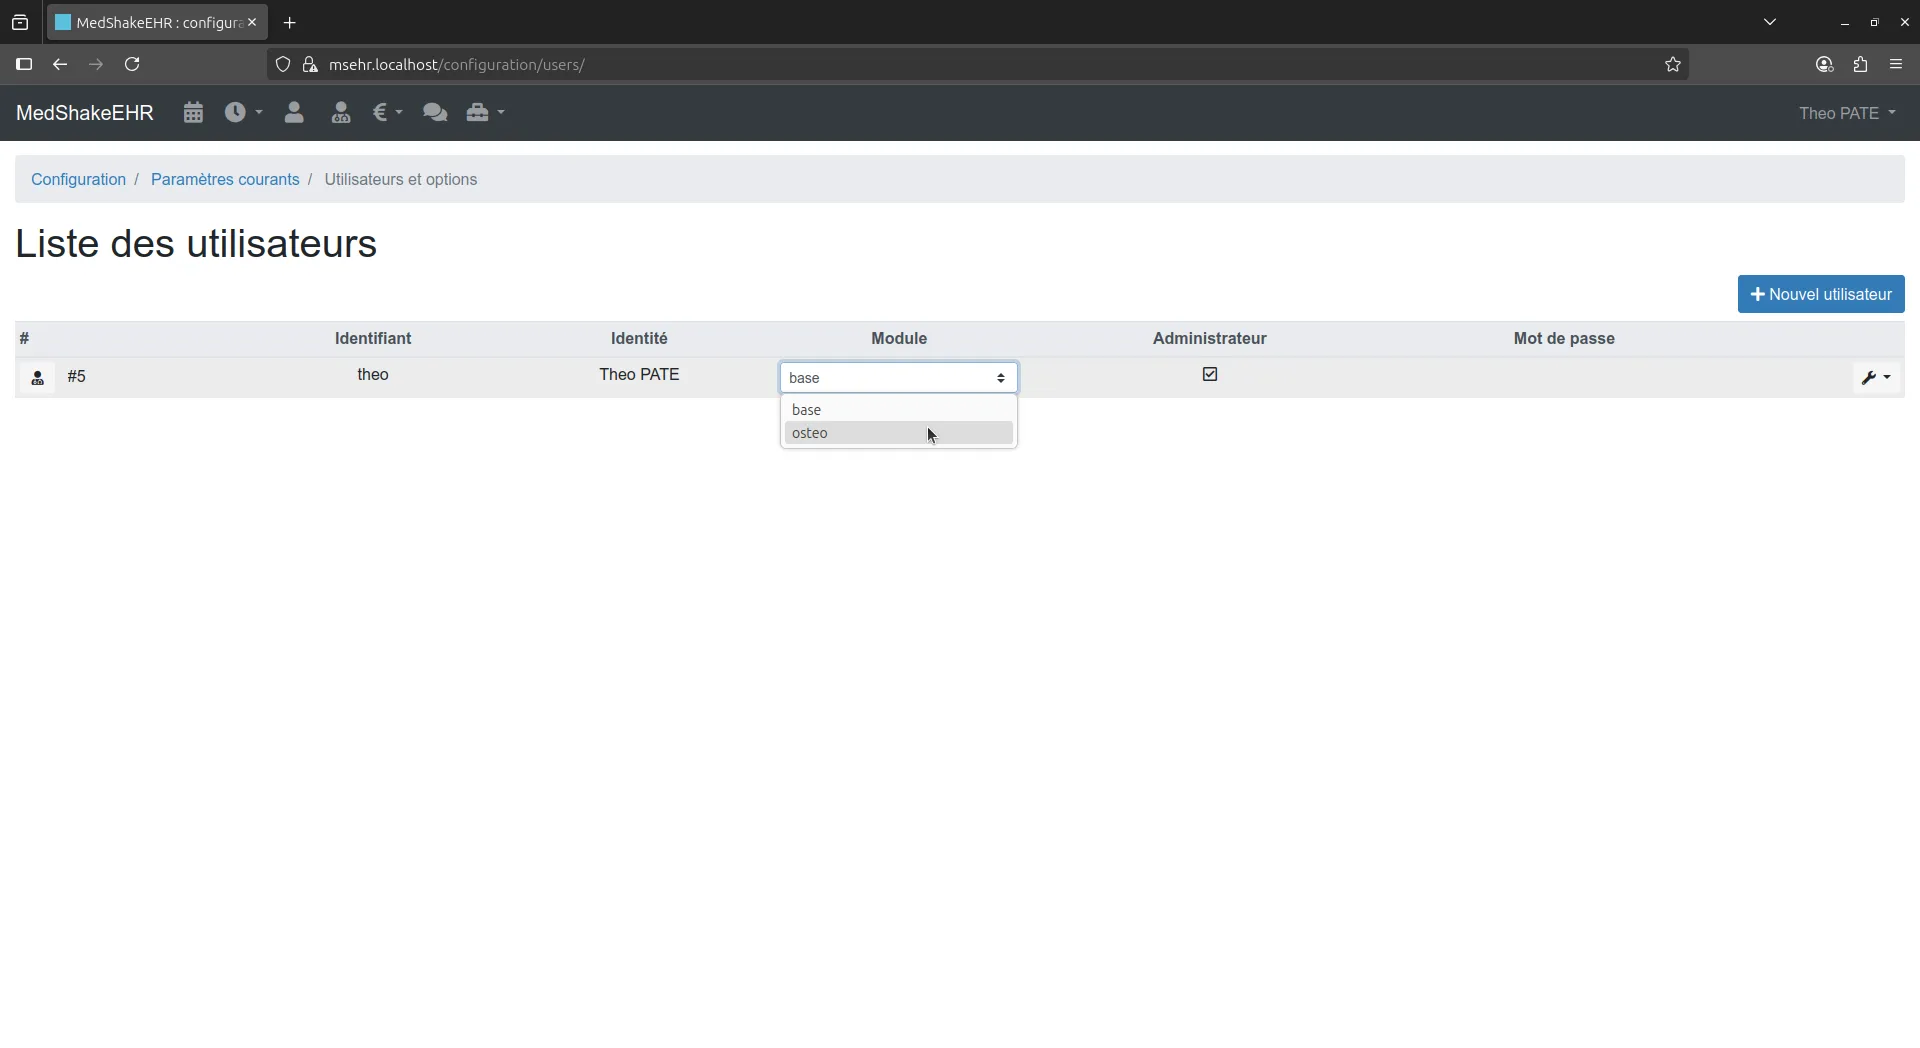Open the calendar agenda view

(x=192, y=112)
